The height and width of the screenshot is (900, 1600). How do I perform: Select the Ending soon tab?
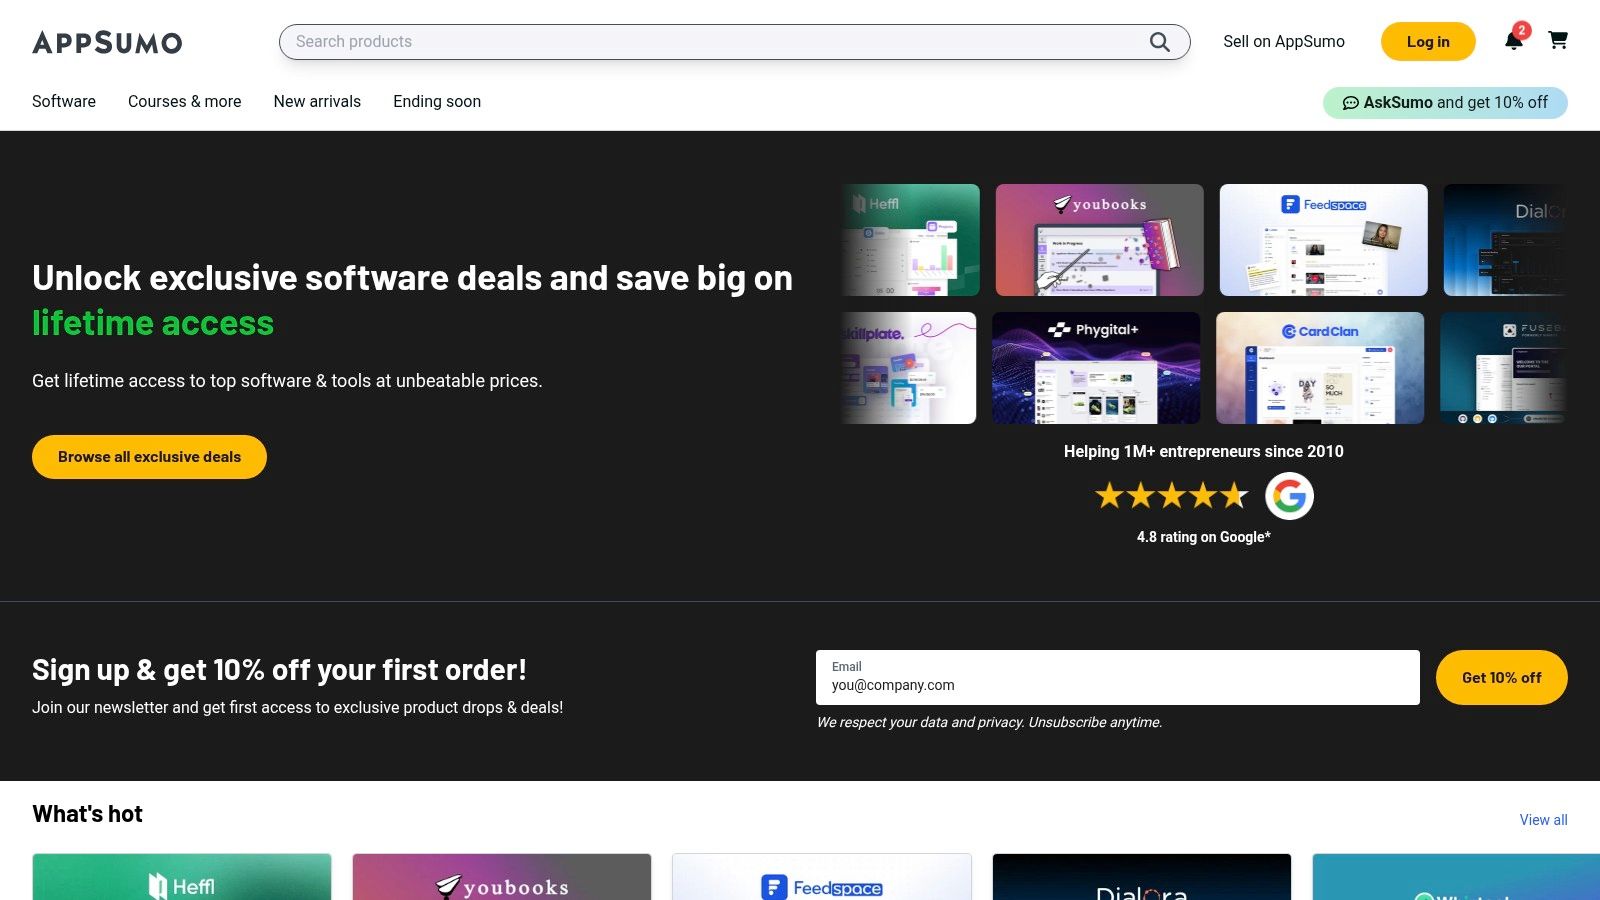tap(436, 101)
